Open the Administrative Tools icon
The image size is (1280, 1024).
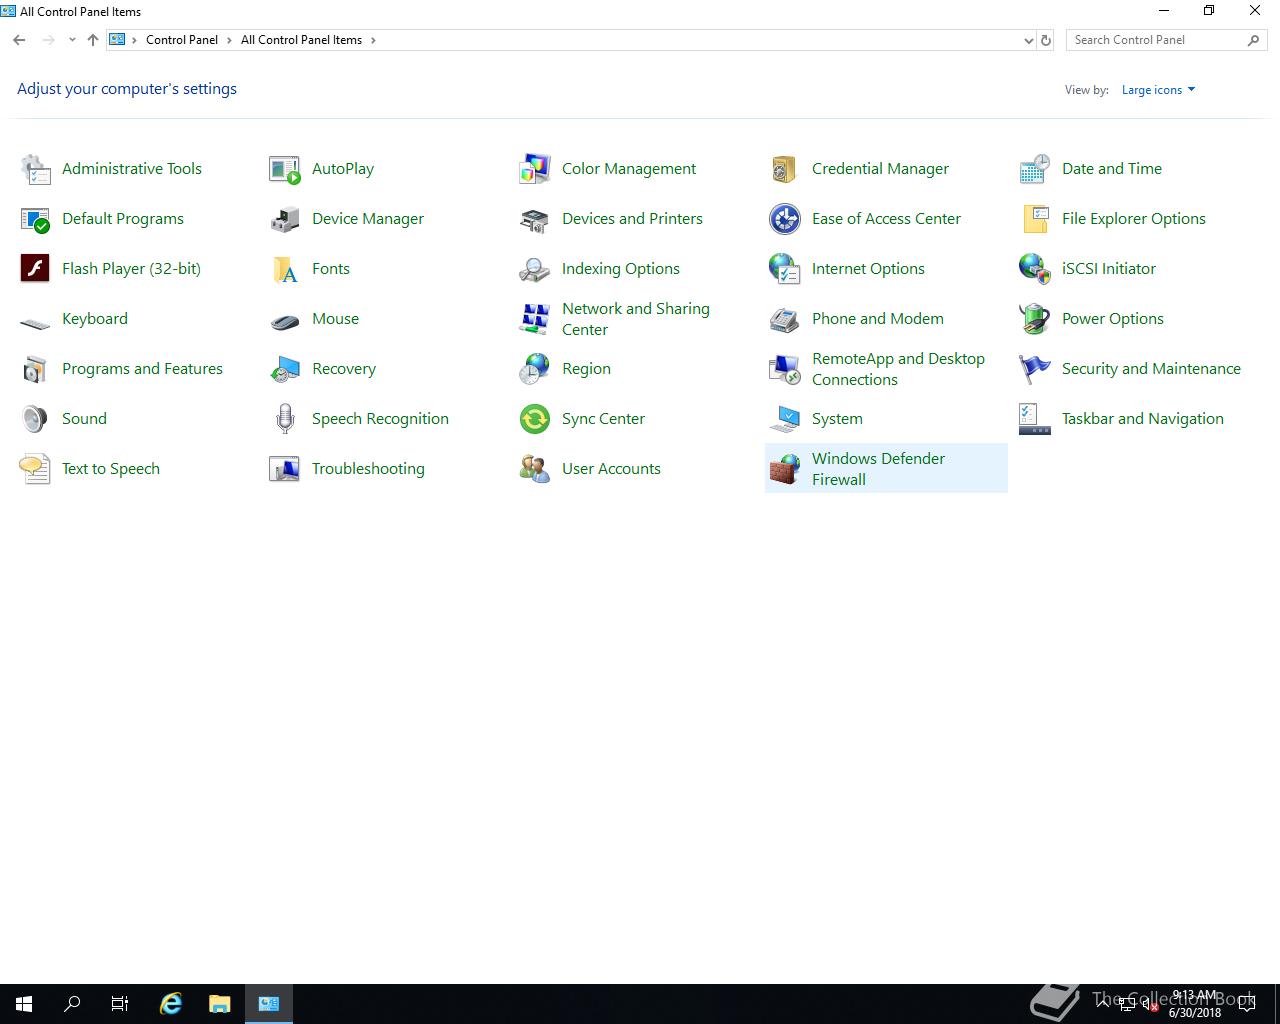pyautogui.click(x=35, y=169)
